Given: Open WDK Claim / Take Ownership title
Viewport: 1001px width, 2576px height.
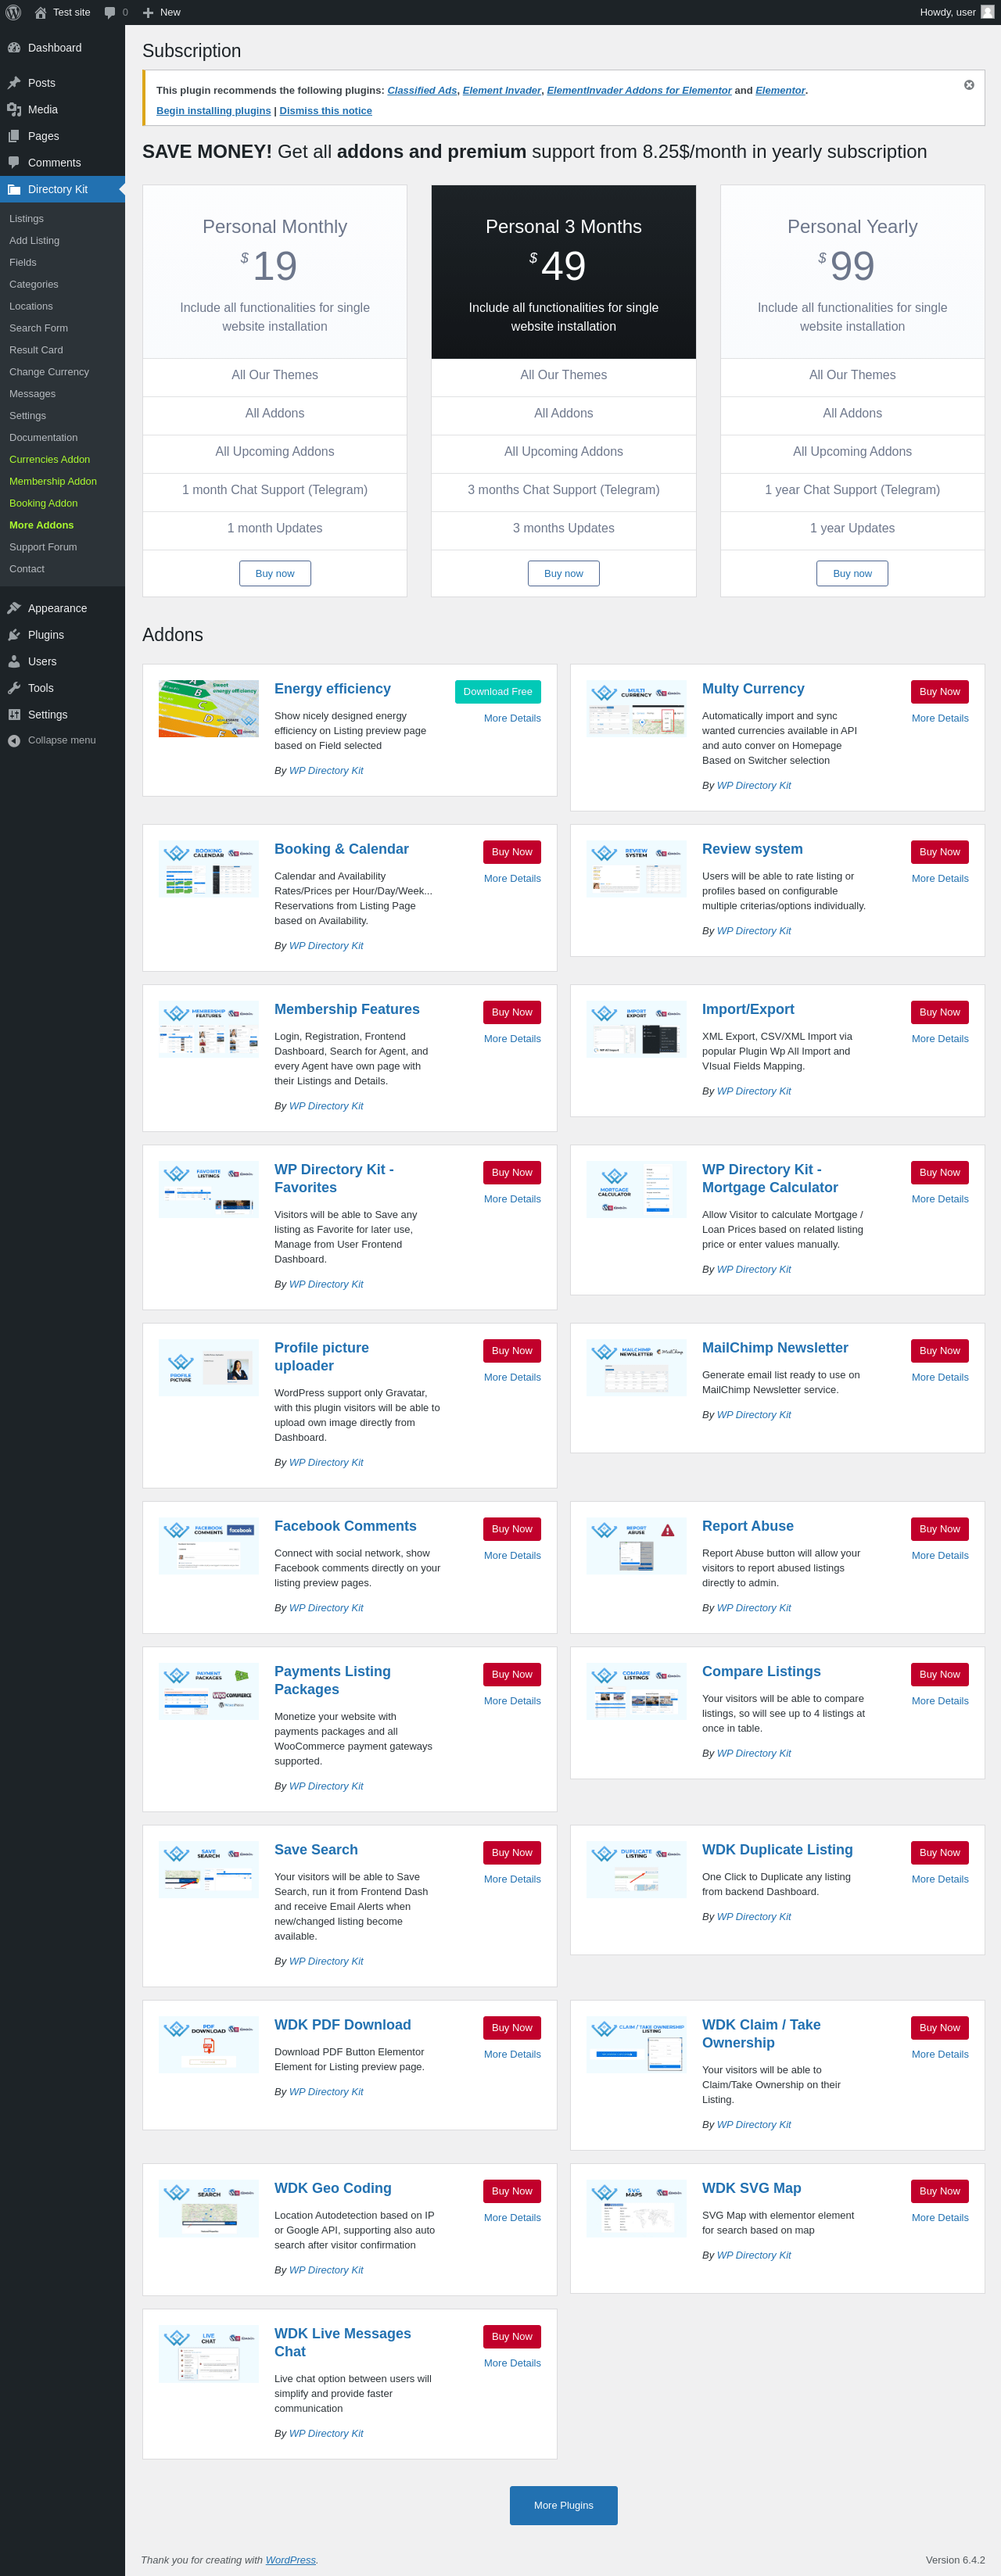Looking at the screenshot, I should point(761,2034).
